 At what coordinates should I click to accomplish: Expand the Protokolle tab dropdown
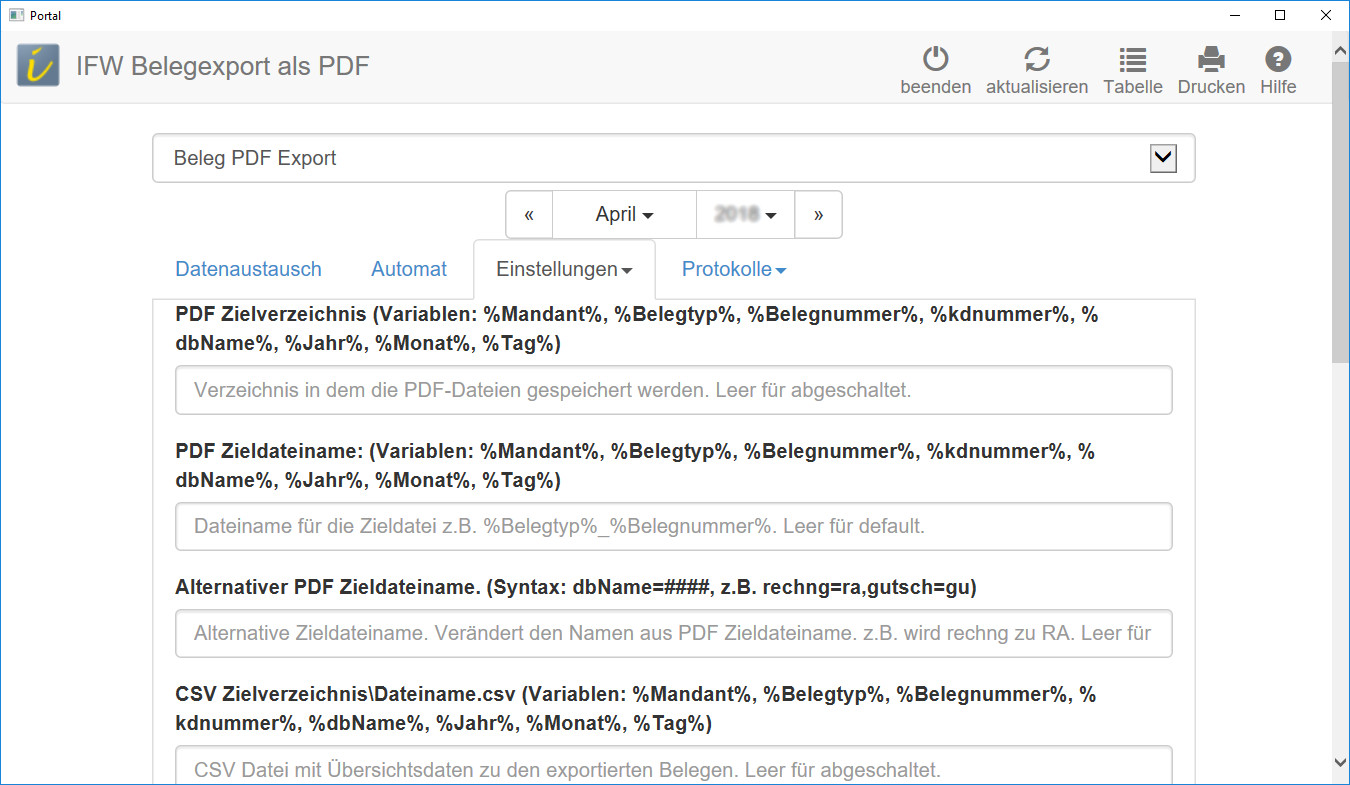733,269
